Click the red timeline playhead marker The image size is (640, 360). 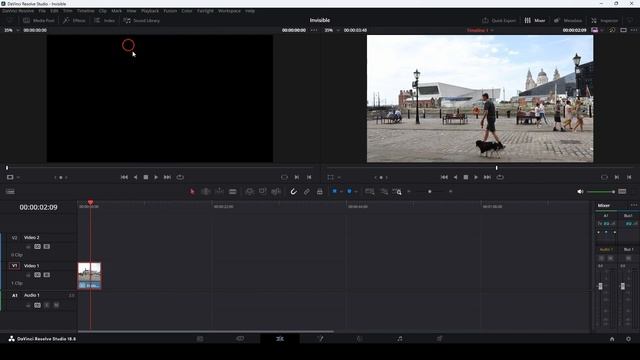click(90, 202)
